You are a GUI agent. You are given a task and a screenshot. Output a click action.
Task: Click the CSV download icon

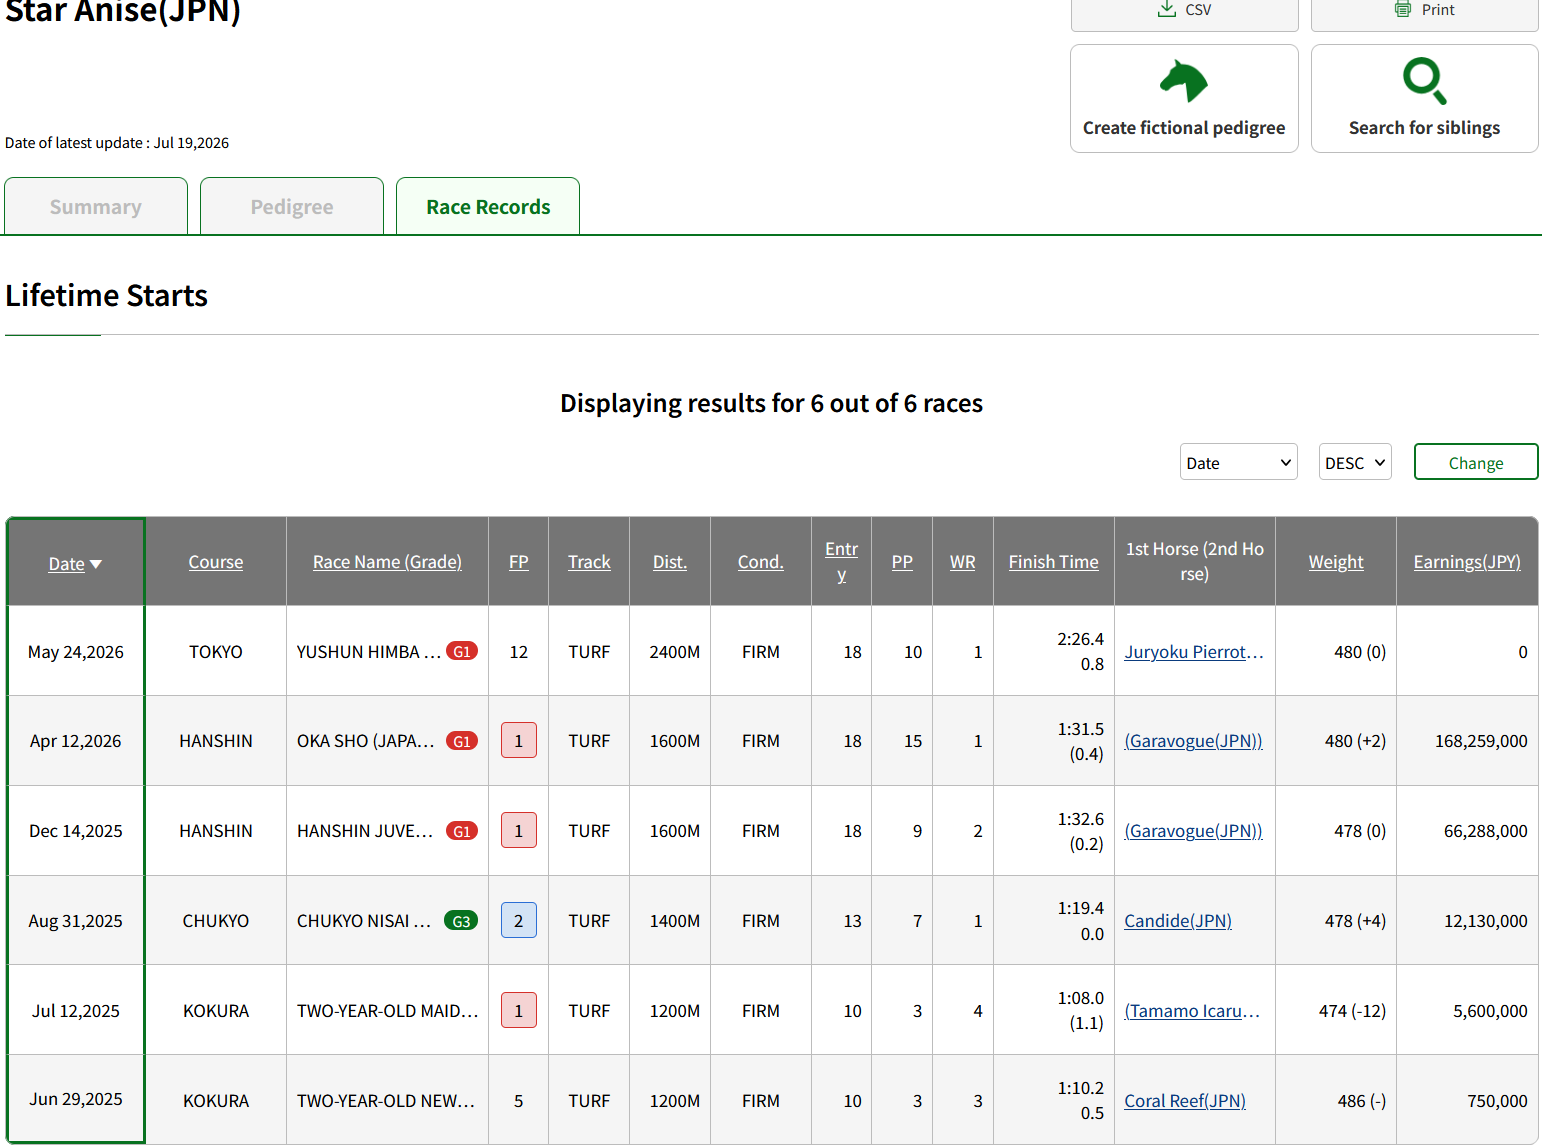click(1166, 9)
